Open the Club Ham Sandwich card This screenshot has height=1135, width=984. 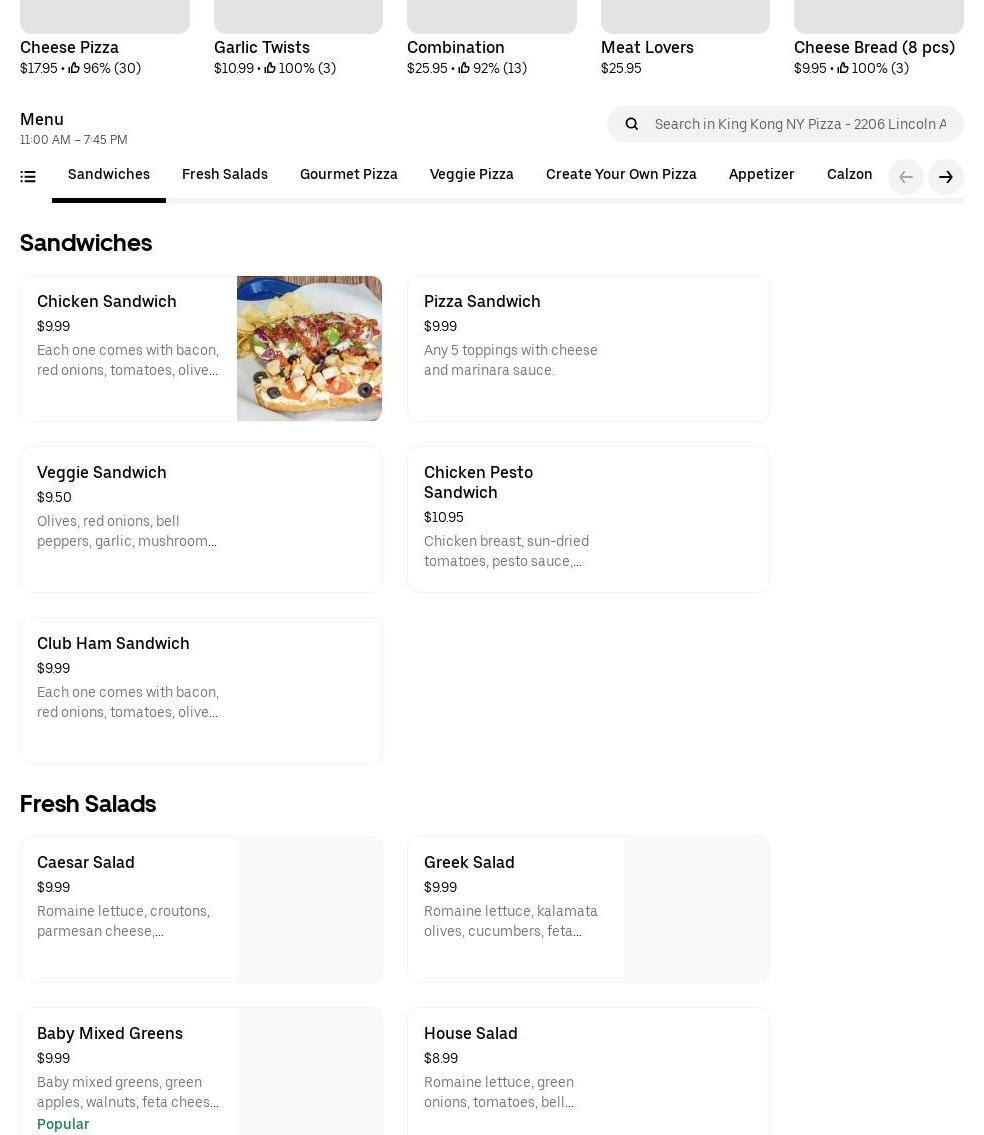click(201, 690)
